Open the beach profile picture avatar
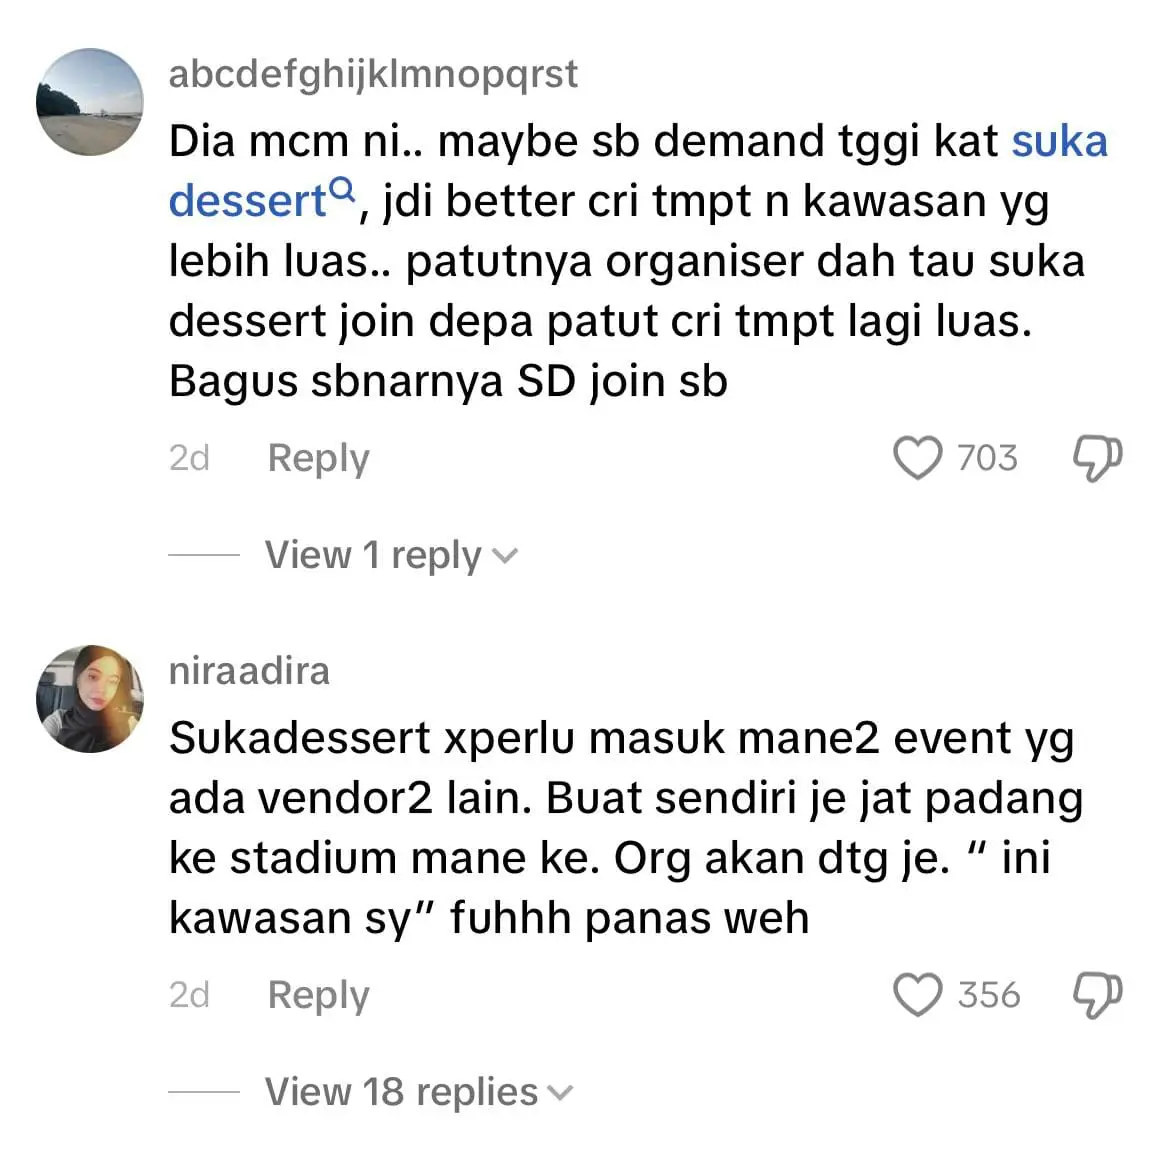 coord(90,102)
